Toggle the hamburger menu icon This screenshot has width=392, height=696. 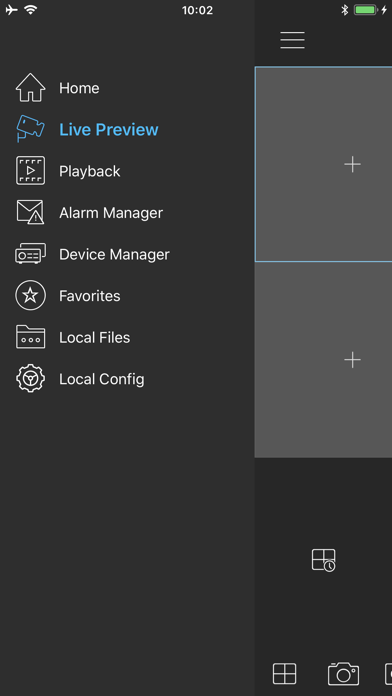[293, 40]
